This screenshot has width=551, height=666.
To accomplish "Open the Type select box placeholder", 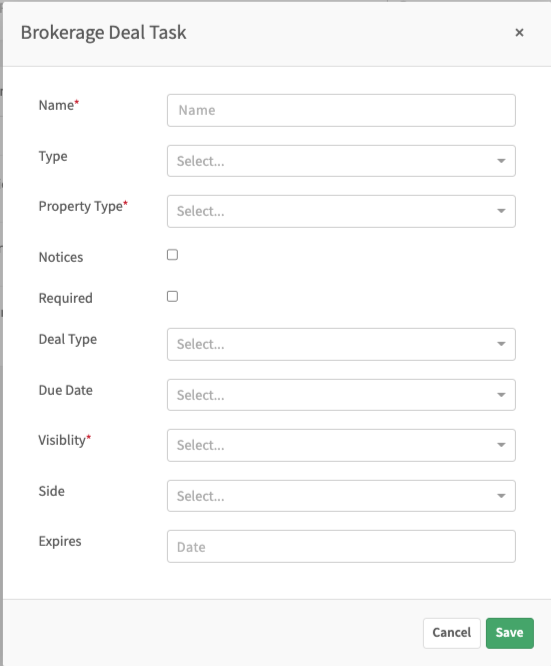I will pyautogui.click(x=201, y=161).
